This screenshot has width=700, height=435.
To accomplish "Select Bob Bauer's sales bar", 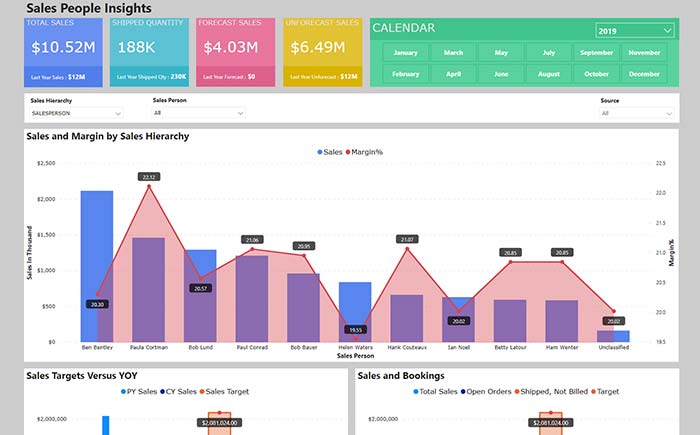I will [304, 308].
